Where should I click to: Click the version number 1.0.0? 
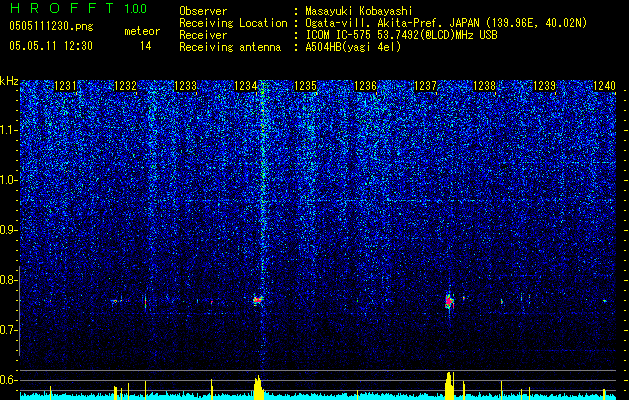pyautogui.click(x=135, y=9)
